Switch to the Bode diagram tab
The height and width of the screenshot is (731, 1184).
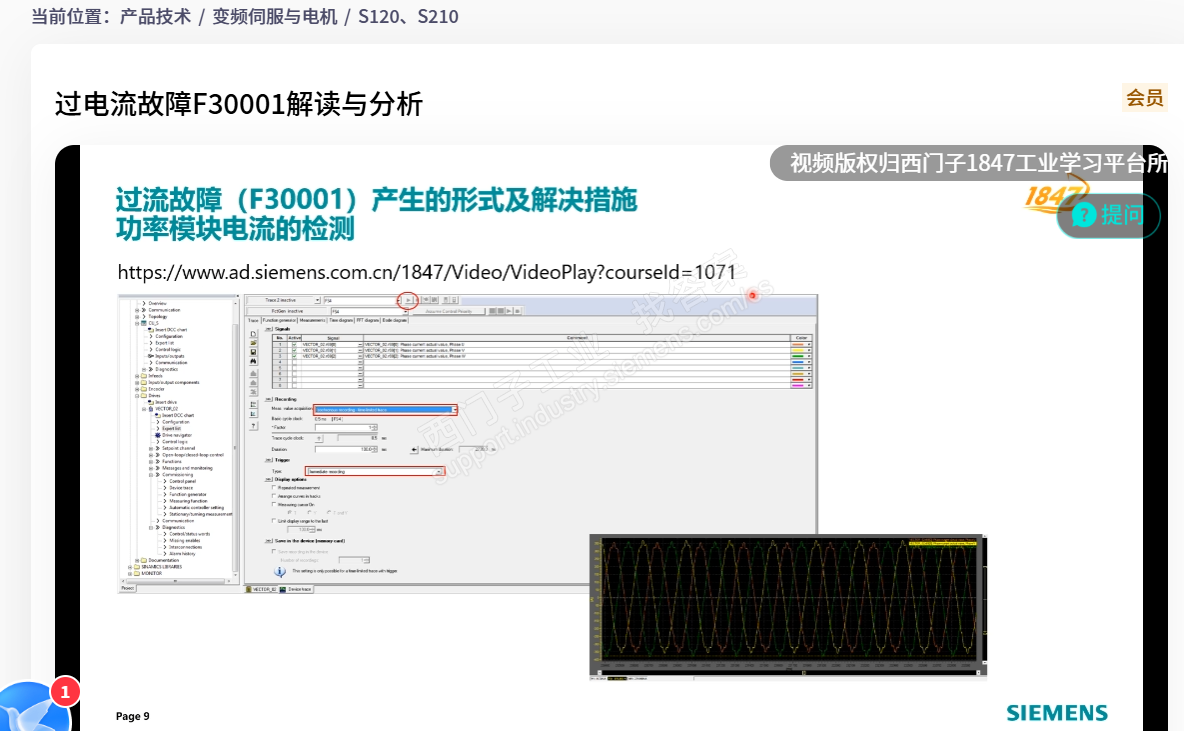pyautogui.click(x=395, y=320)
